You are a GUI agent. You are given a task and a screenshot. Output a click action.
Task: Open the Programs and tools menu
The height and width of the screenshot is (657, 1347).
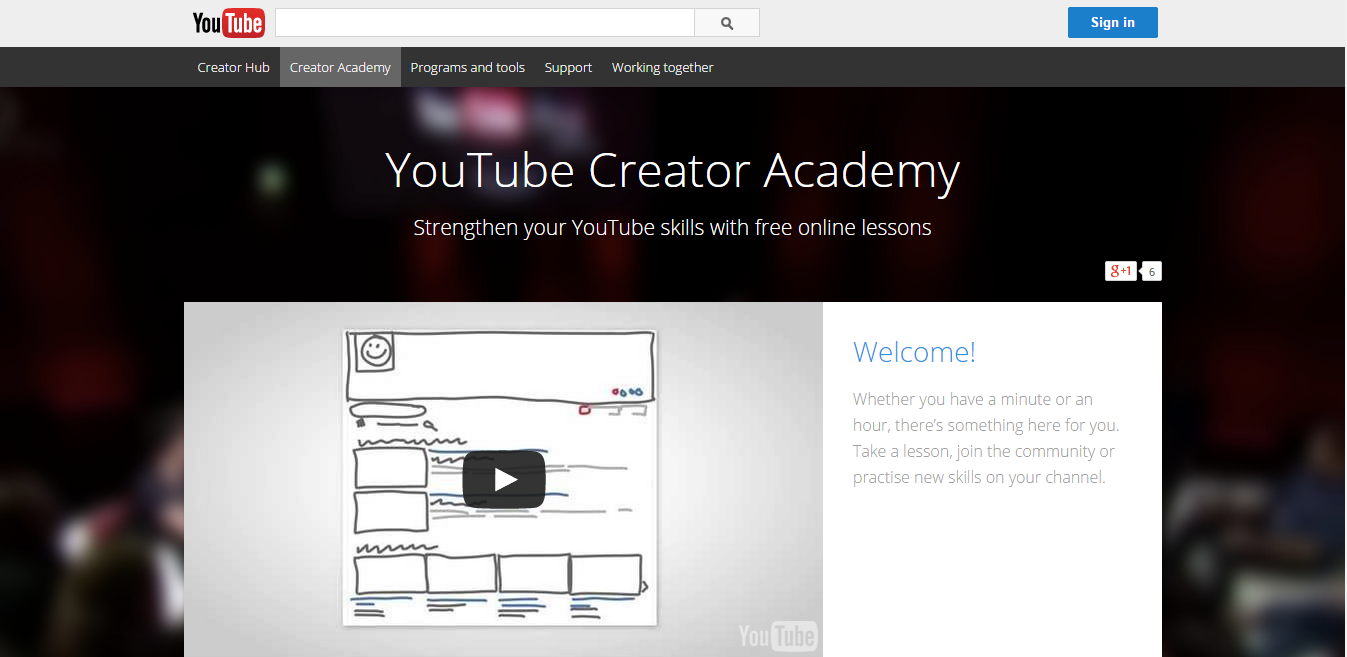point(467,67)
